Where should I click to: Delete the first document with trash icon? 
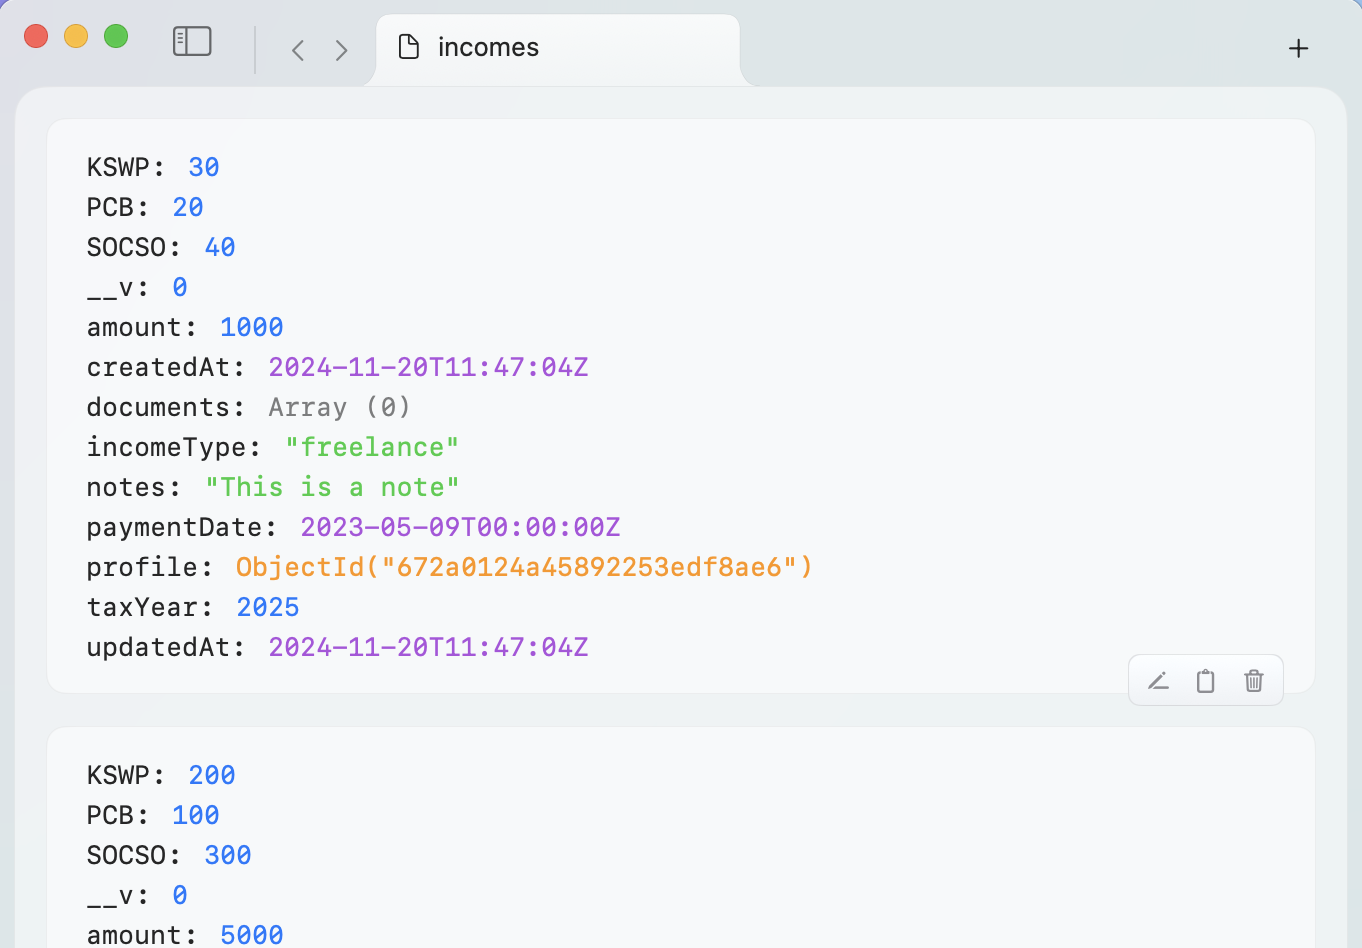tap(1253, 681)
